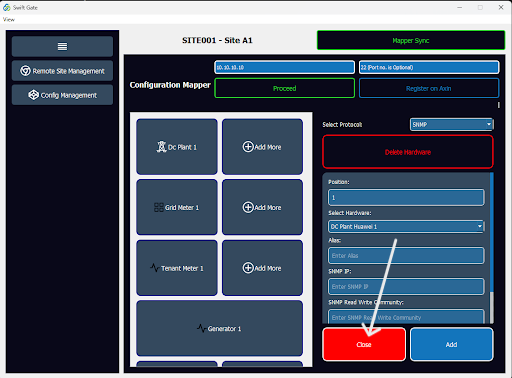Select the Generator 1 tile
This screenshot has height=378, width=512.
[x=219, y=329]
